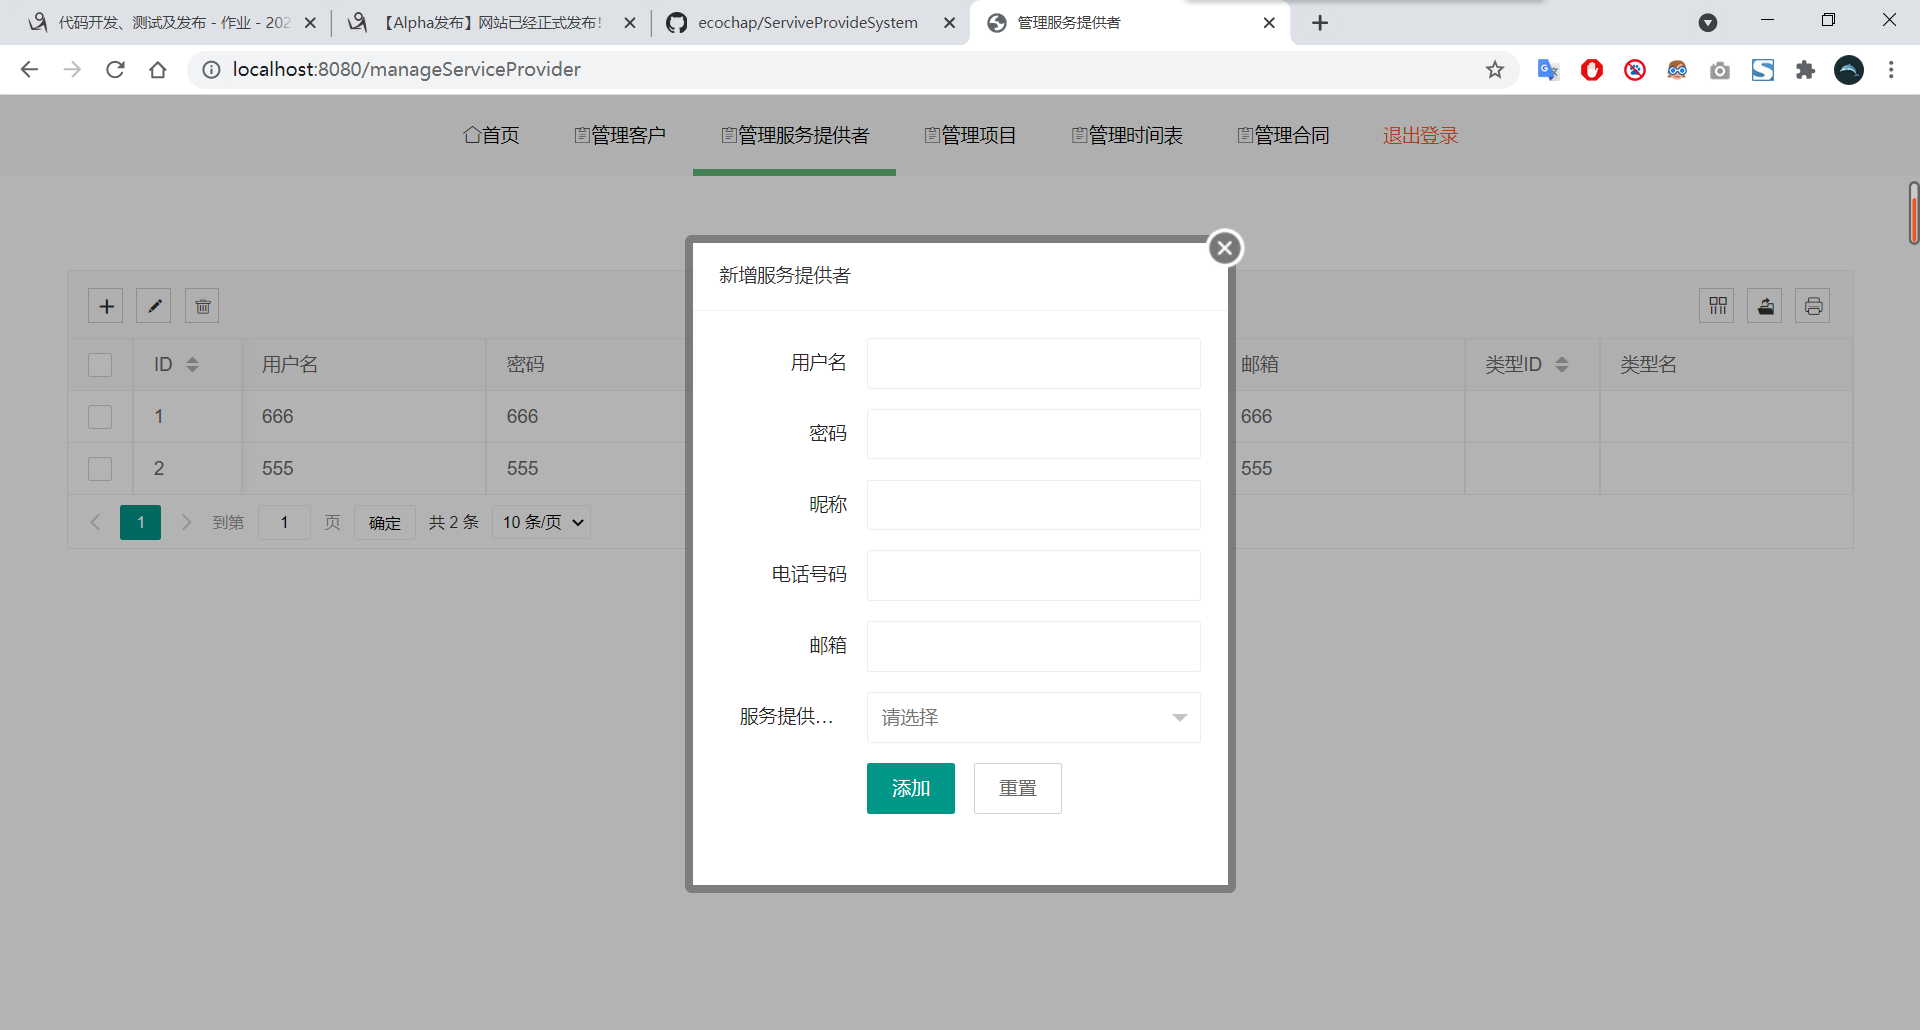Click the 确定 pagination confirm button
Image resolution: width=1920 pixels, height=1030 pixels.
[x=384, y=522]
